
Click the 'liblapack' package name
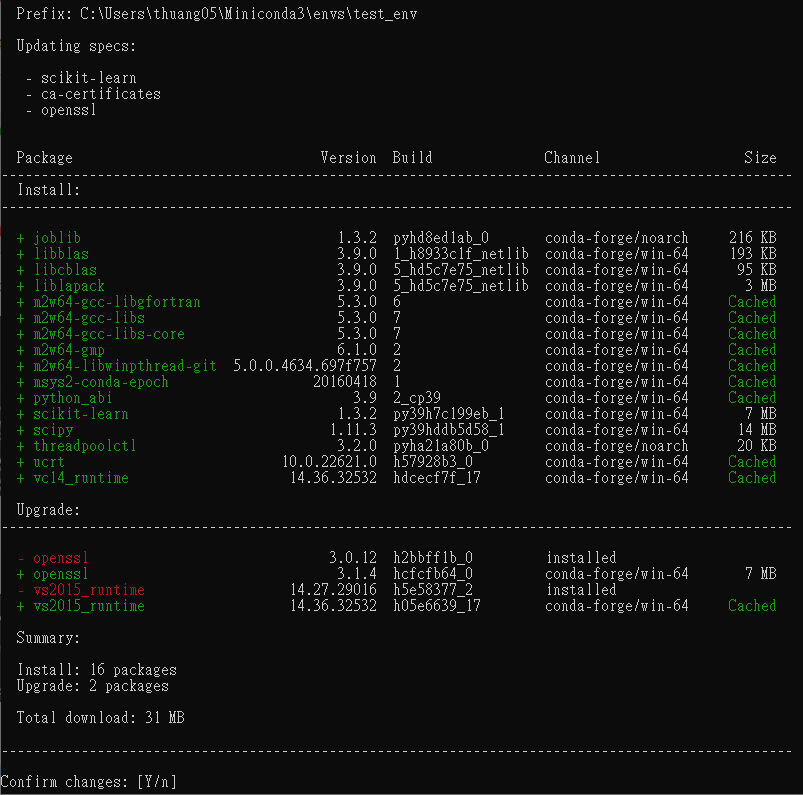click(x=70, y=286)
